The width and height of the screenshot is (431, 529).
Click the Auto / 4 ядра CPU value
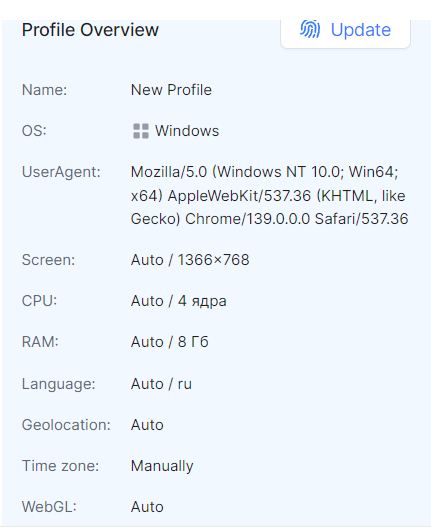pyautogui.click(x=178, y=301)
